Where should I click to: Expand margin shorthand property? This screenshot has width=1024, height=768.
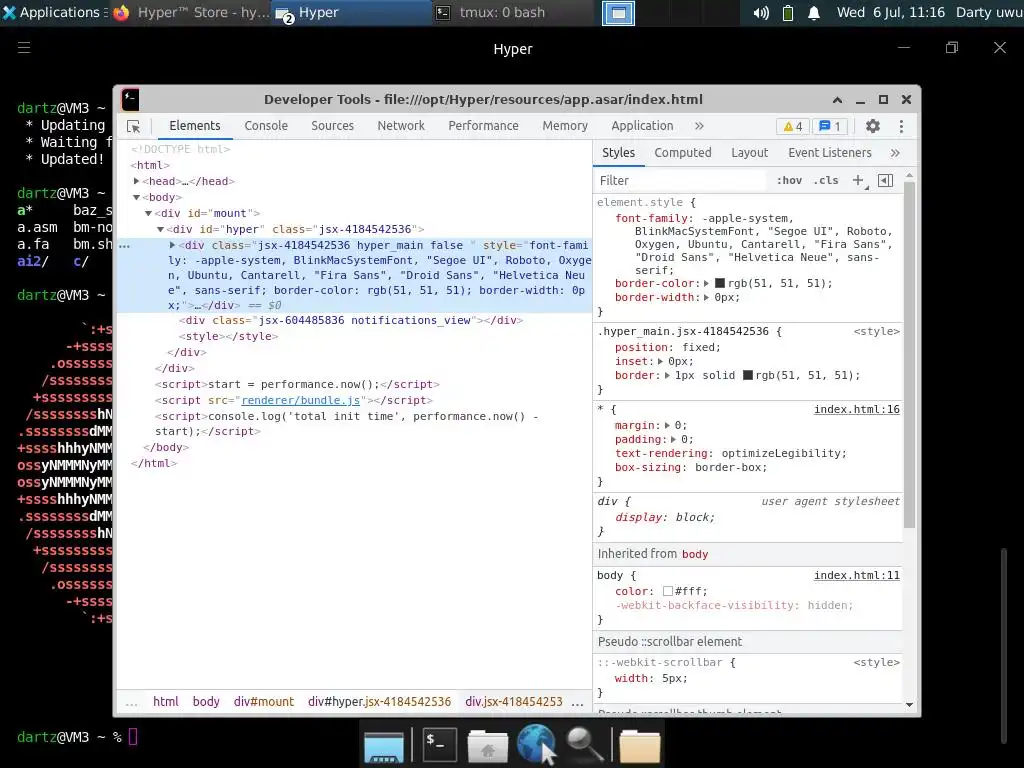click(667, 425)
